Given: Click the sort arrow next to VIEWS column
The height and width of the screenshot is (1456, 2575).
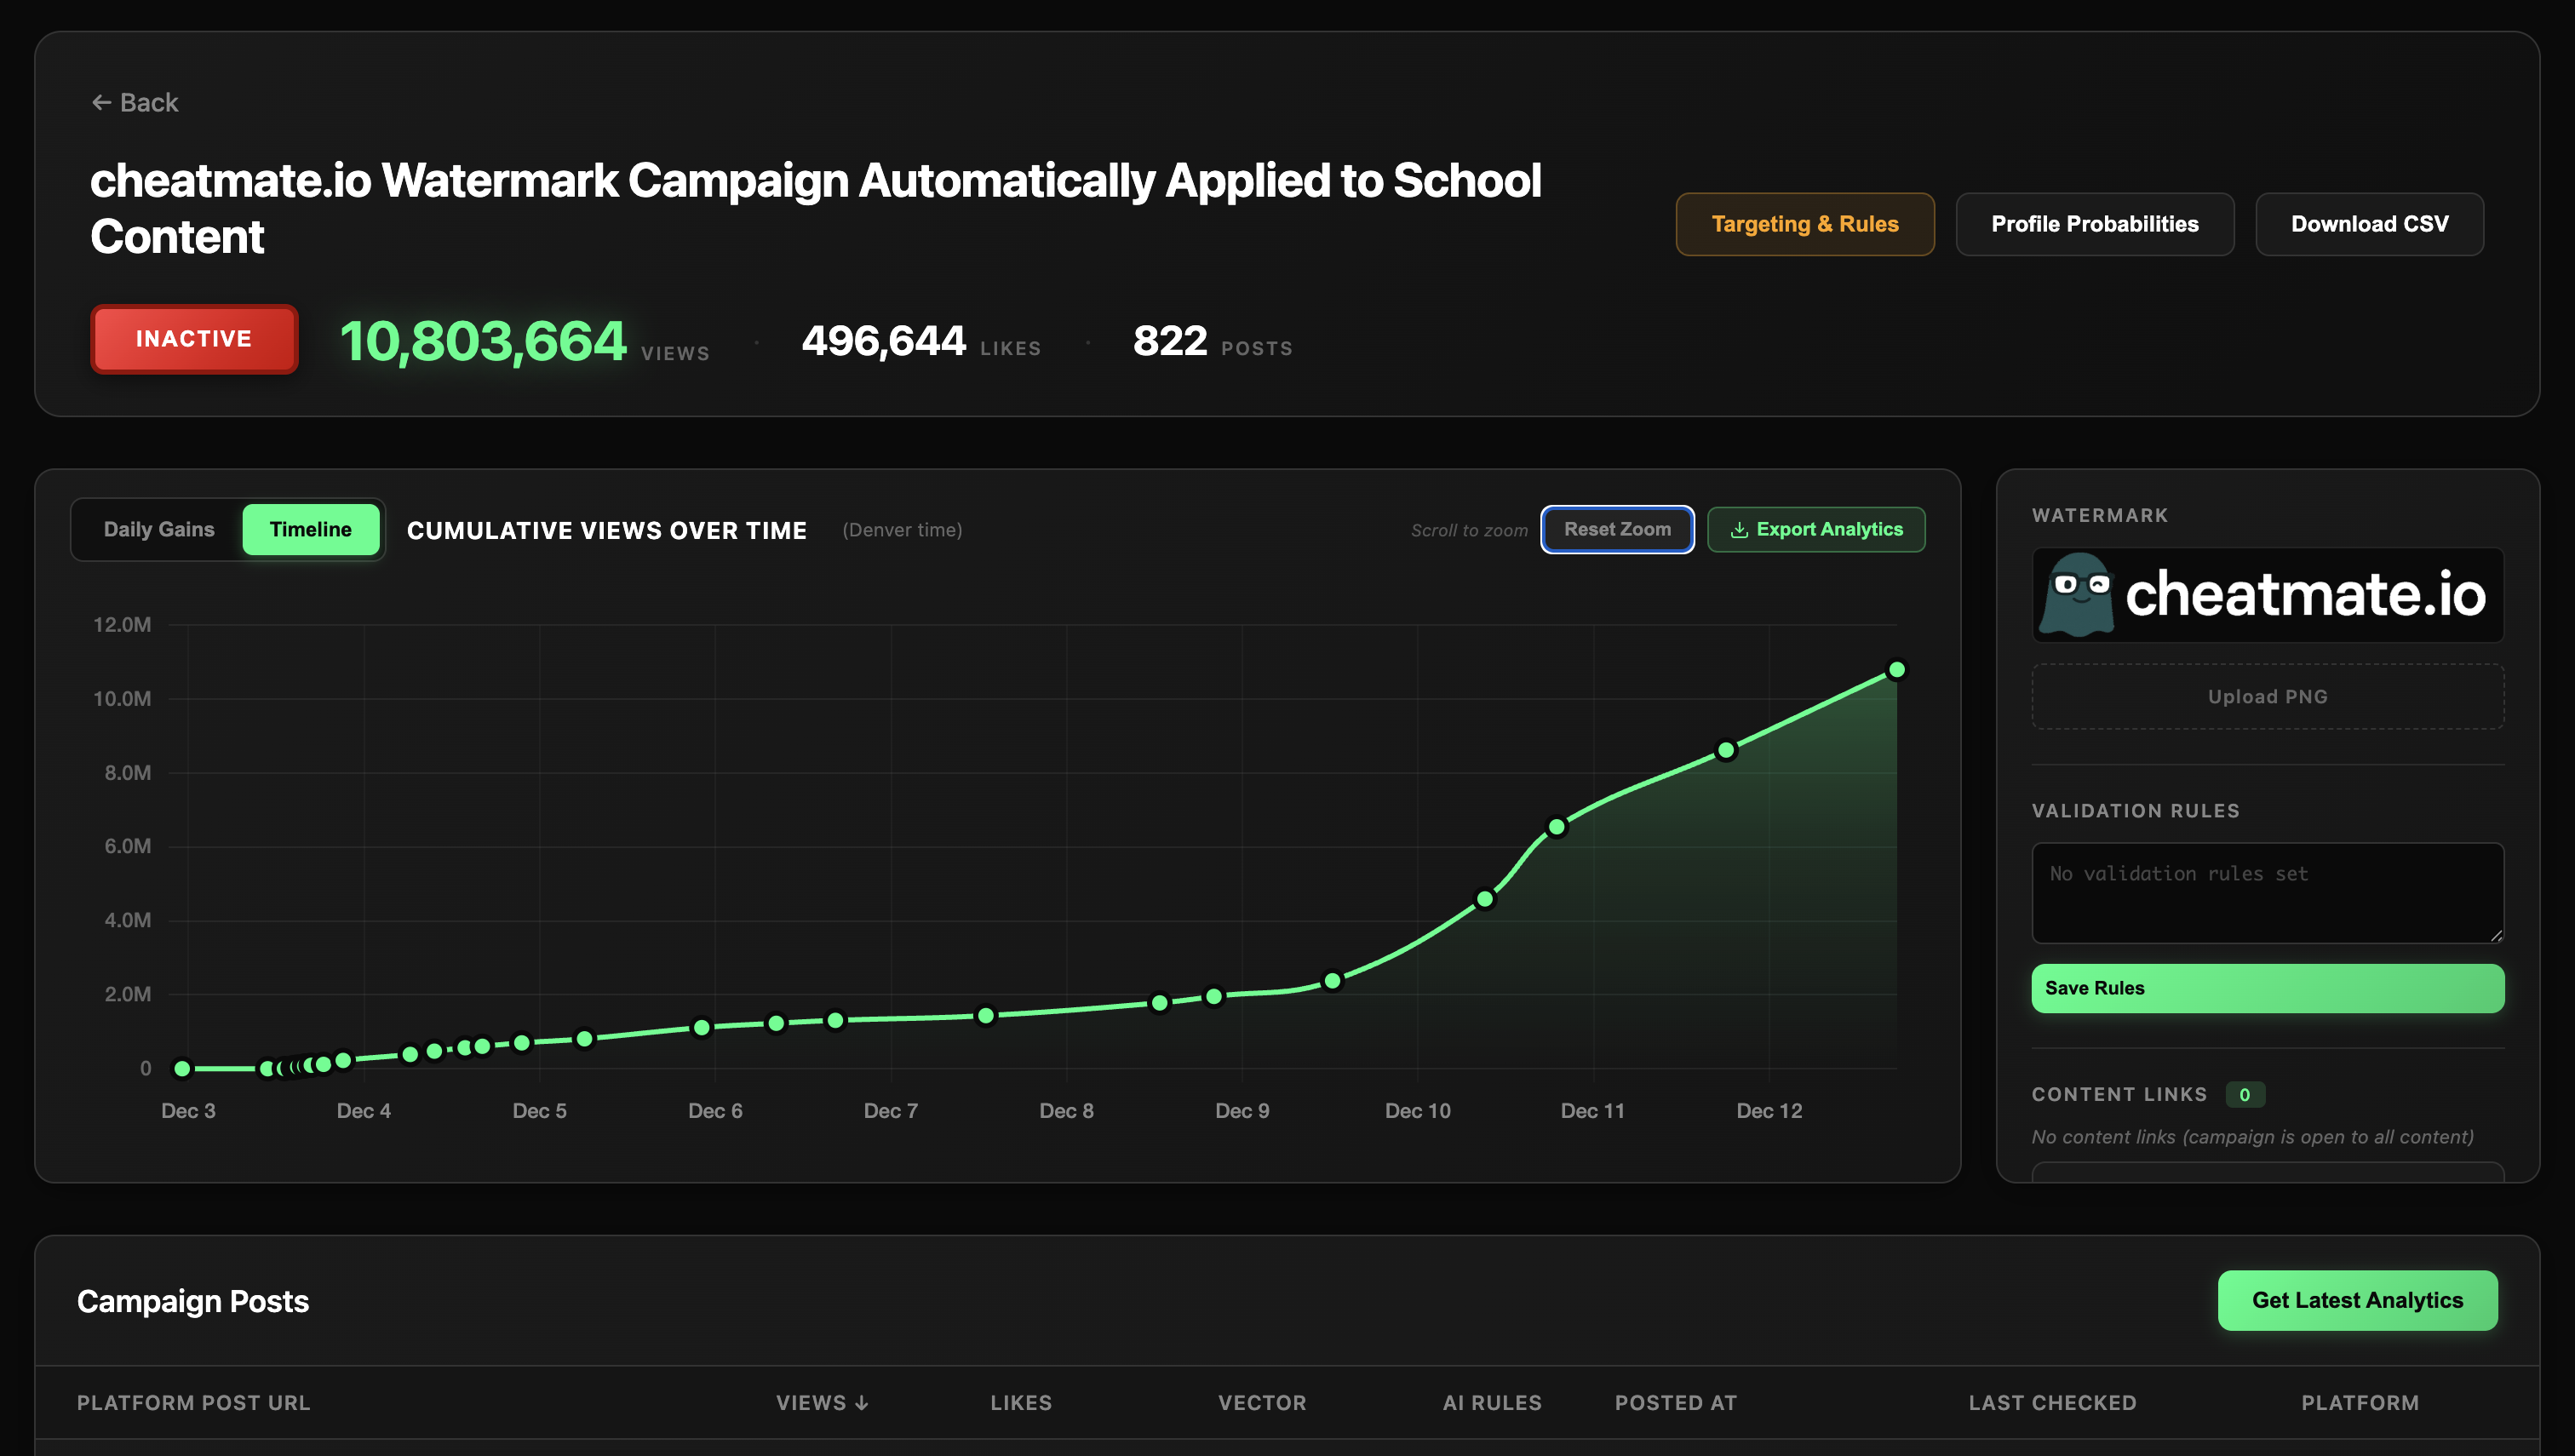Looking at the screenshot, I should (x=862, y=1402).
